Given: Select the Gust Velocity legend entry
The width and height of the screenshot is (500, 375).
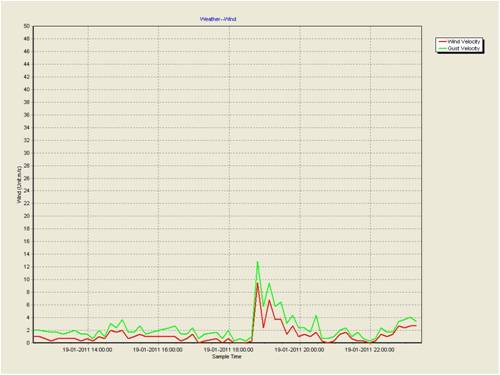Looking at the screenshot, I should pos(460,48).
